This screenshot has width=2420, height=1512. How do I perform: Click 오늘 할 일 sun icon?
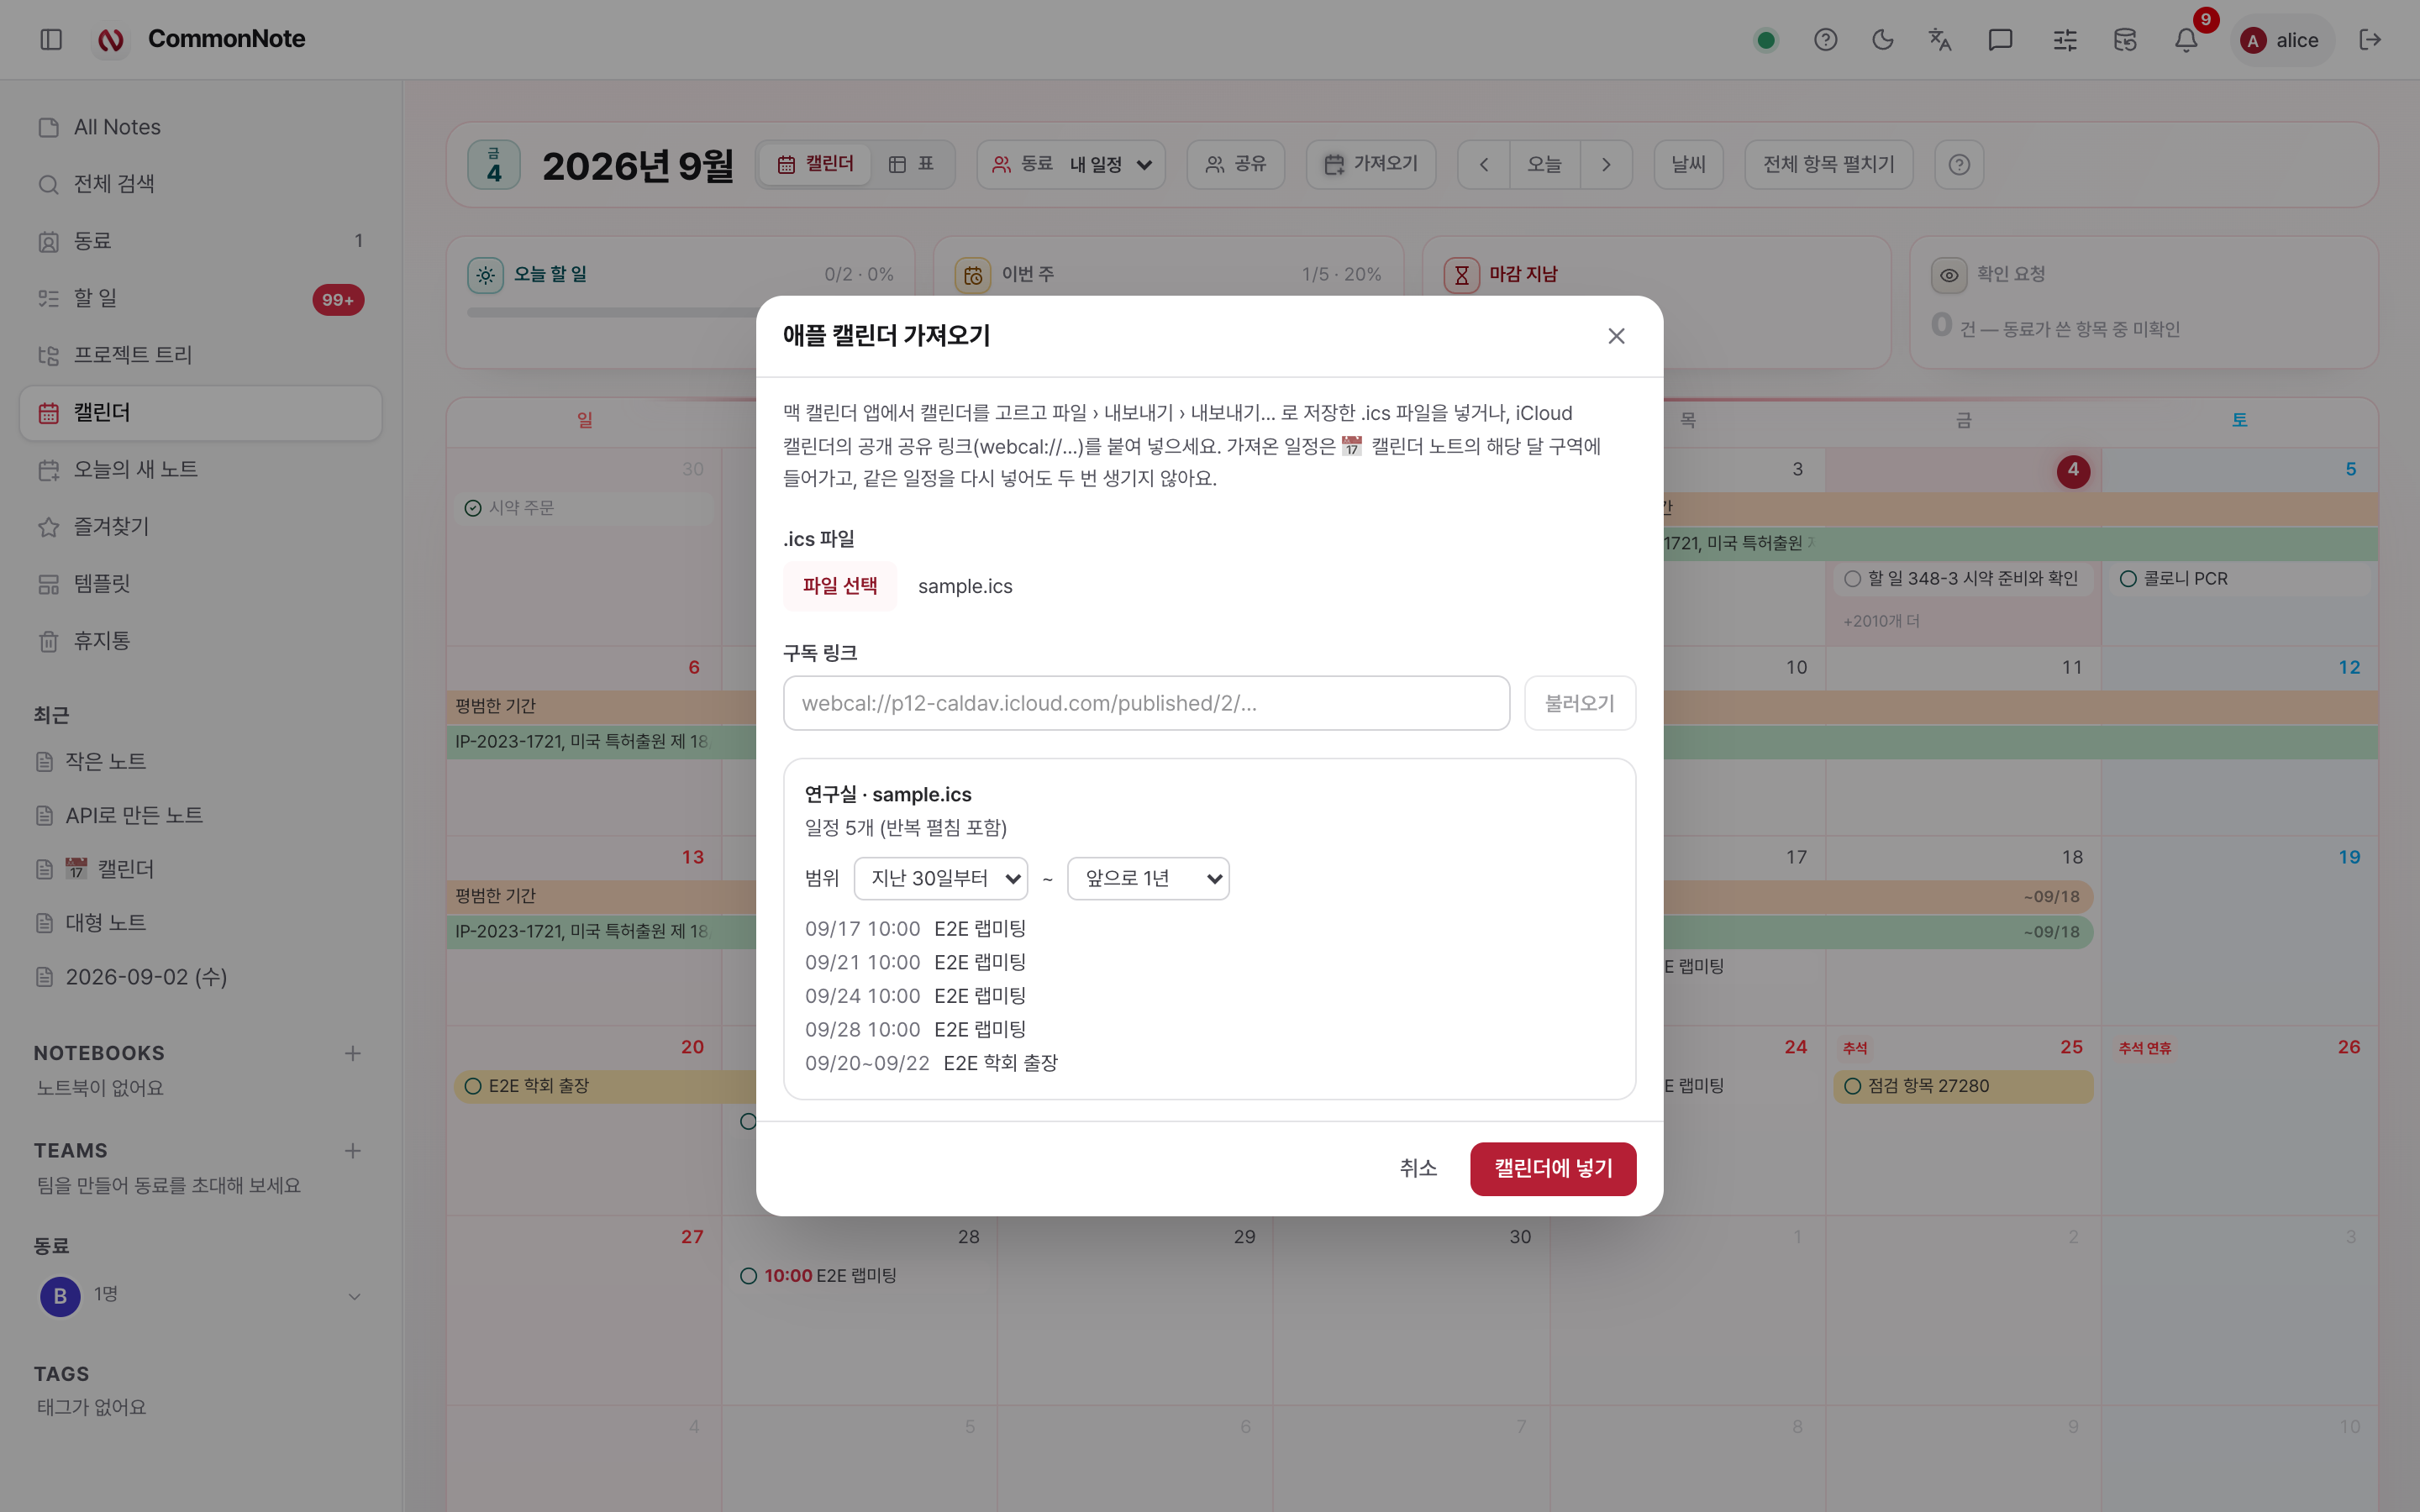pos(485,275)
